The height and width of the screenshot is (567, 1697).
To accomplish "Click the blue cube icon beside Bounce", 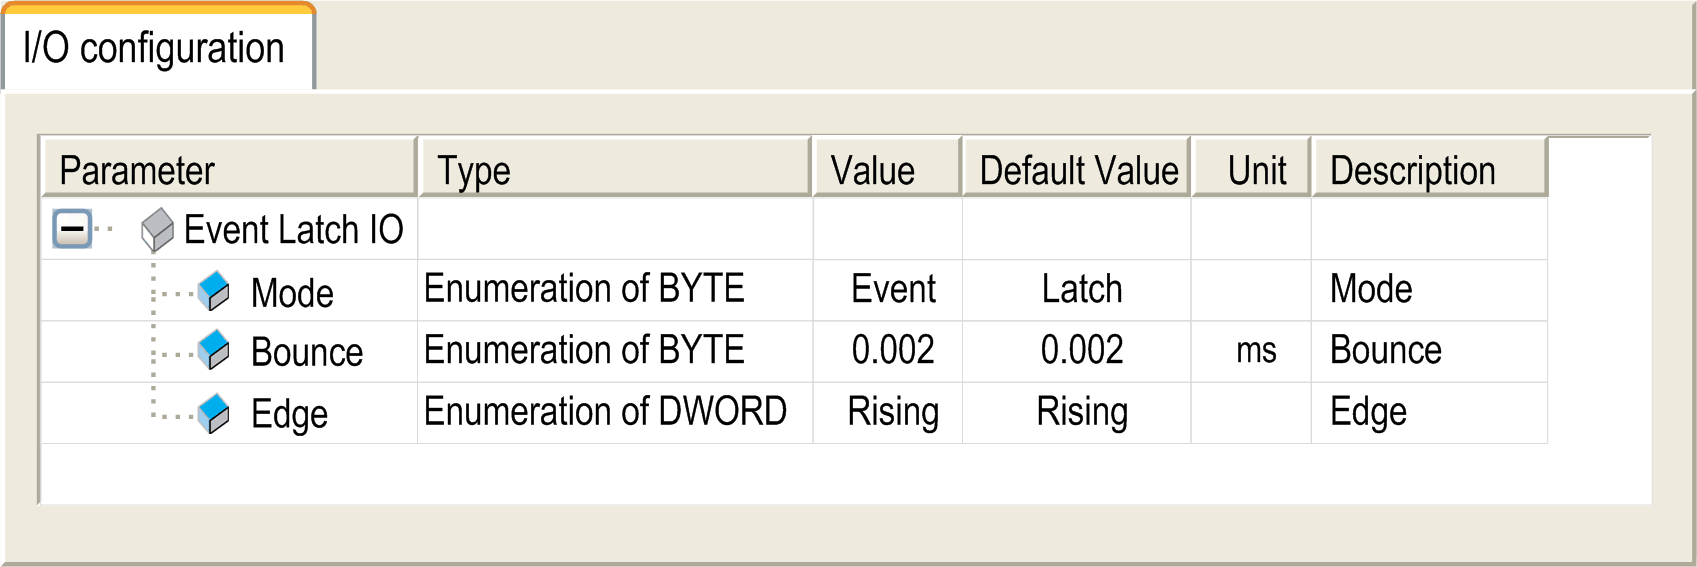I will pyautogui.click(x=213, y=350).
